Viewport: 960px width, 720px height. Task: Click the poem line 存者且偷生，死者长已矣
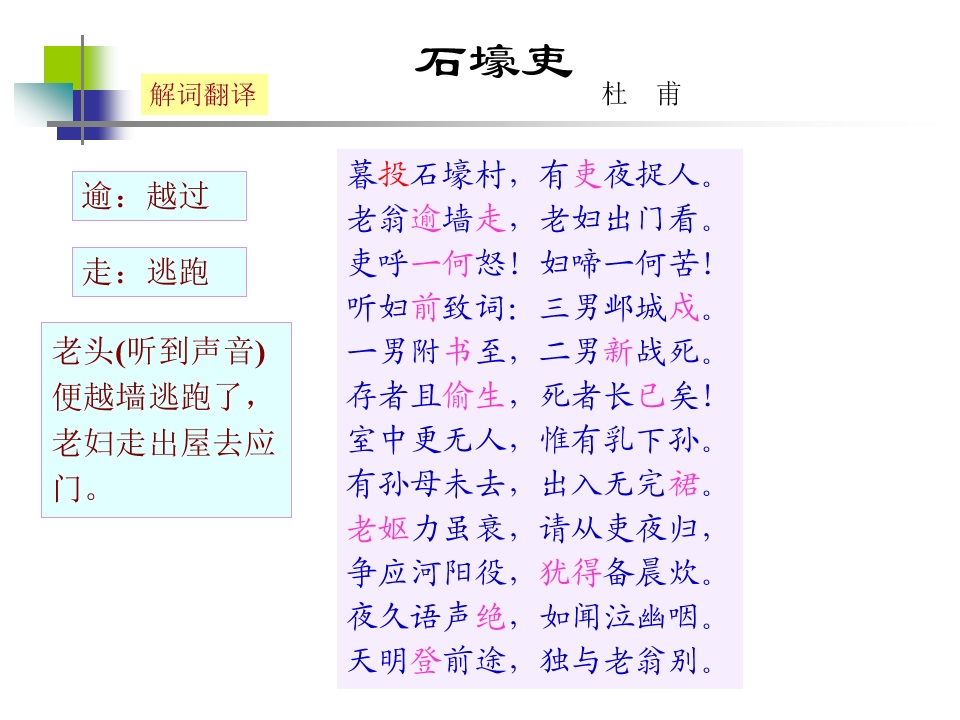point(530,396)
